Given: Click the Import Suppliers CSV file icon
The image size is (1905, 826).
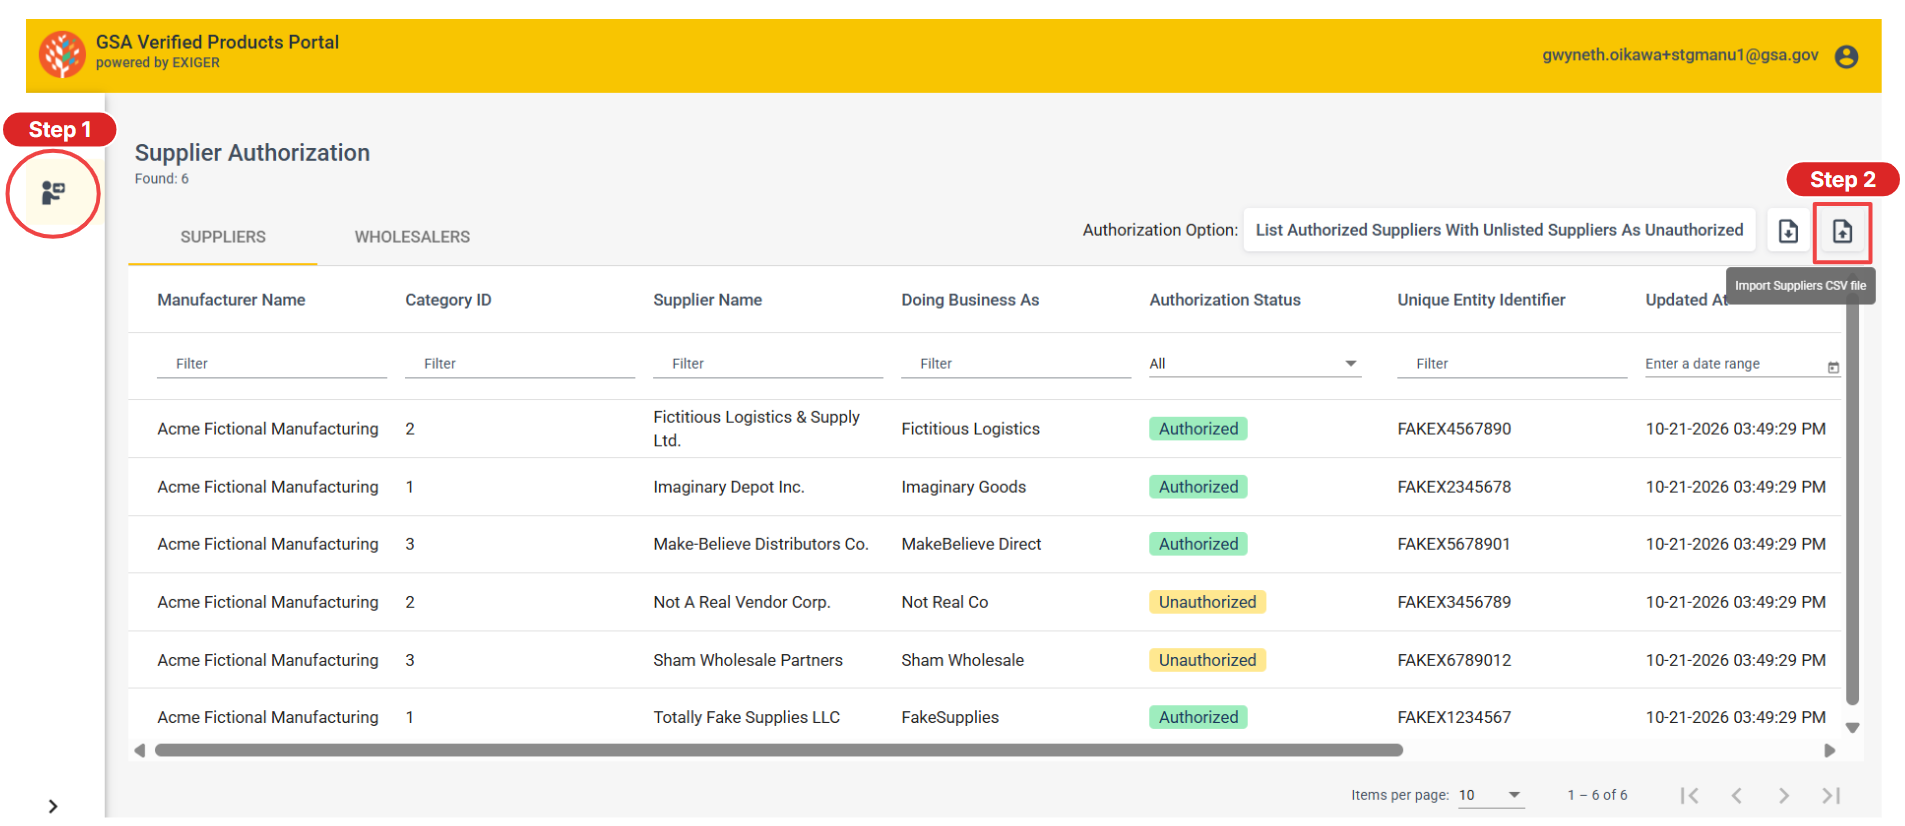Looking at the screenshot, I should pyautogui.click(x=1842, y=231).
